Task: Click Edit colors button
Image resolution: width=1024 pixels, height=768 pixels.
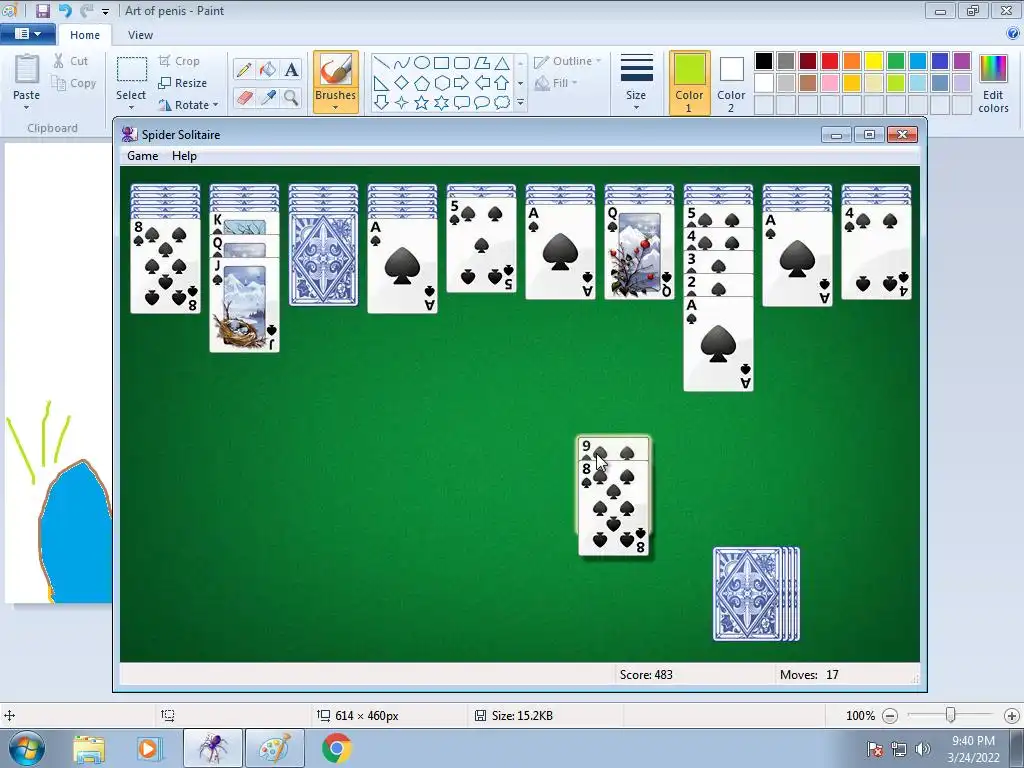Action: point(993,84)
